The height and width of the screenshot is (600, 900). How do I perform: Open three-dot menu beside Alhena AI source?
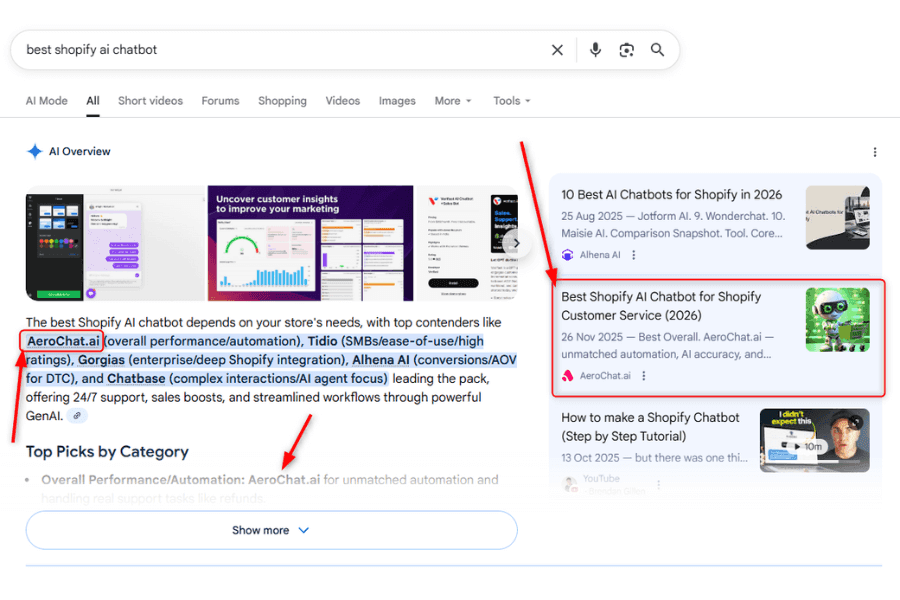click(x=634, y=255)
